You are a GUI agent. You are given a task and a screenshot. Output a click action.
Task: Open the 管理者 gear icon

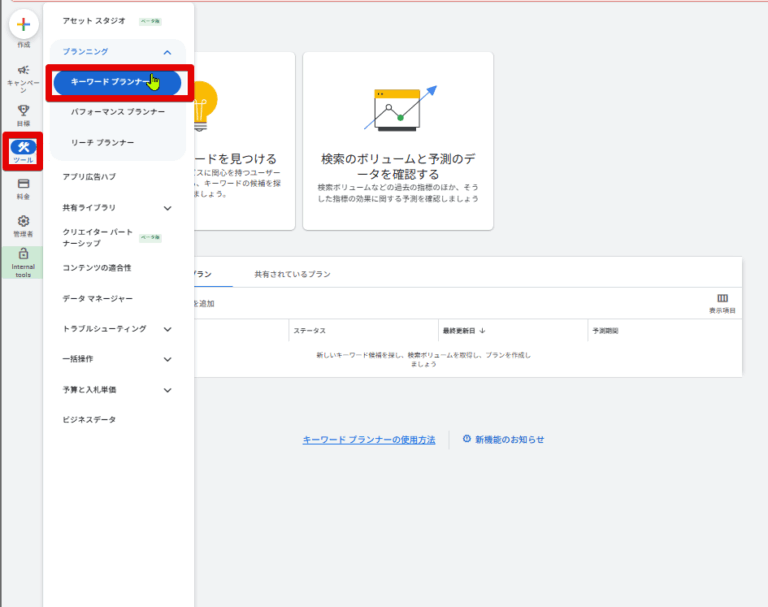[23, 221]
